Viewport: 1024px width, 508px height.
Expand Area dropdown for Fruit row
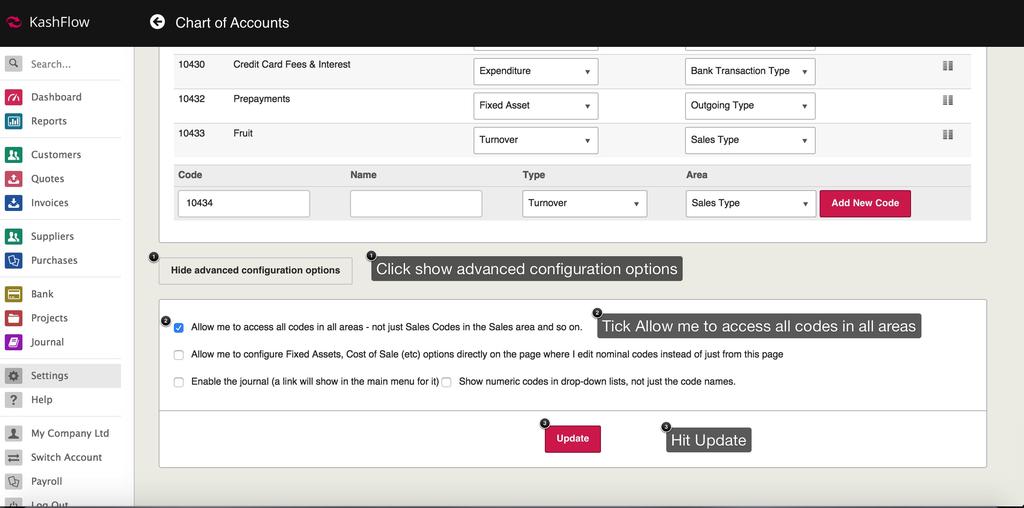pyautogui.click(x=750, y=140)
